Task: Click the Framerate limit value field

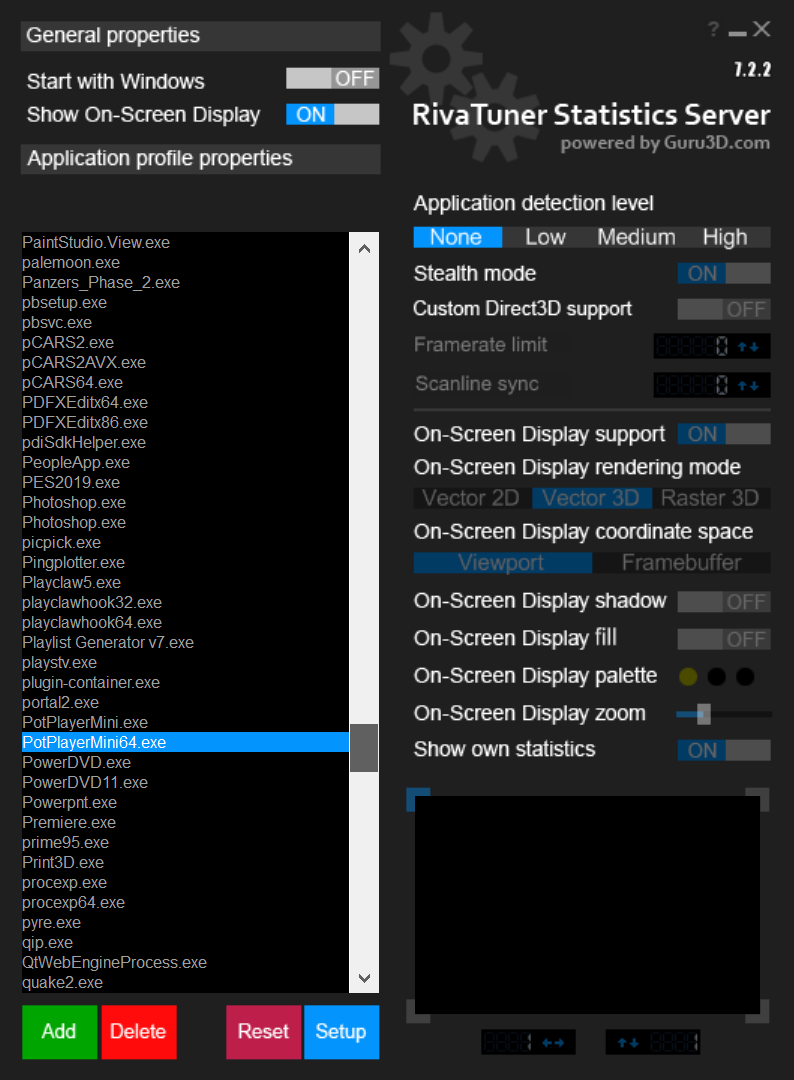Action: click(692, 346)
